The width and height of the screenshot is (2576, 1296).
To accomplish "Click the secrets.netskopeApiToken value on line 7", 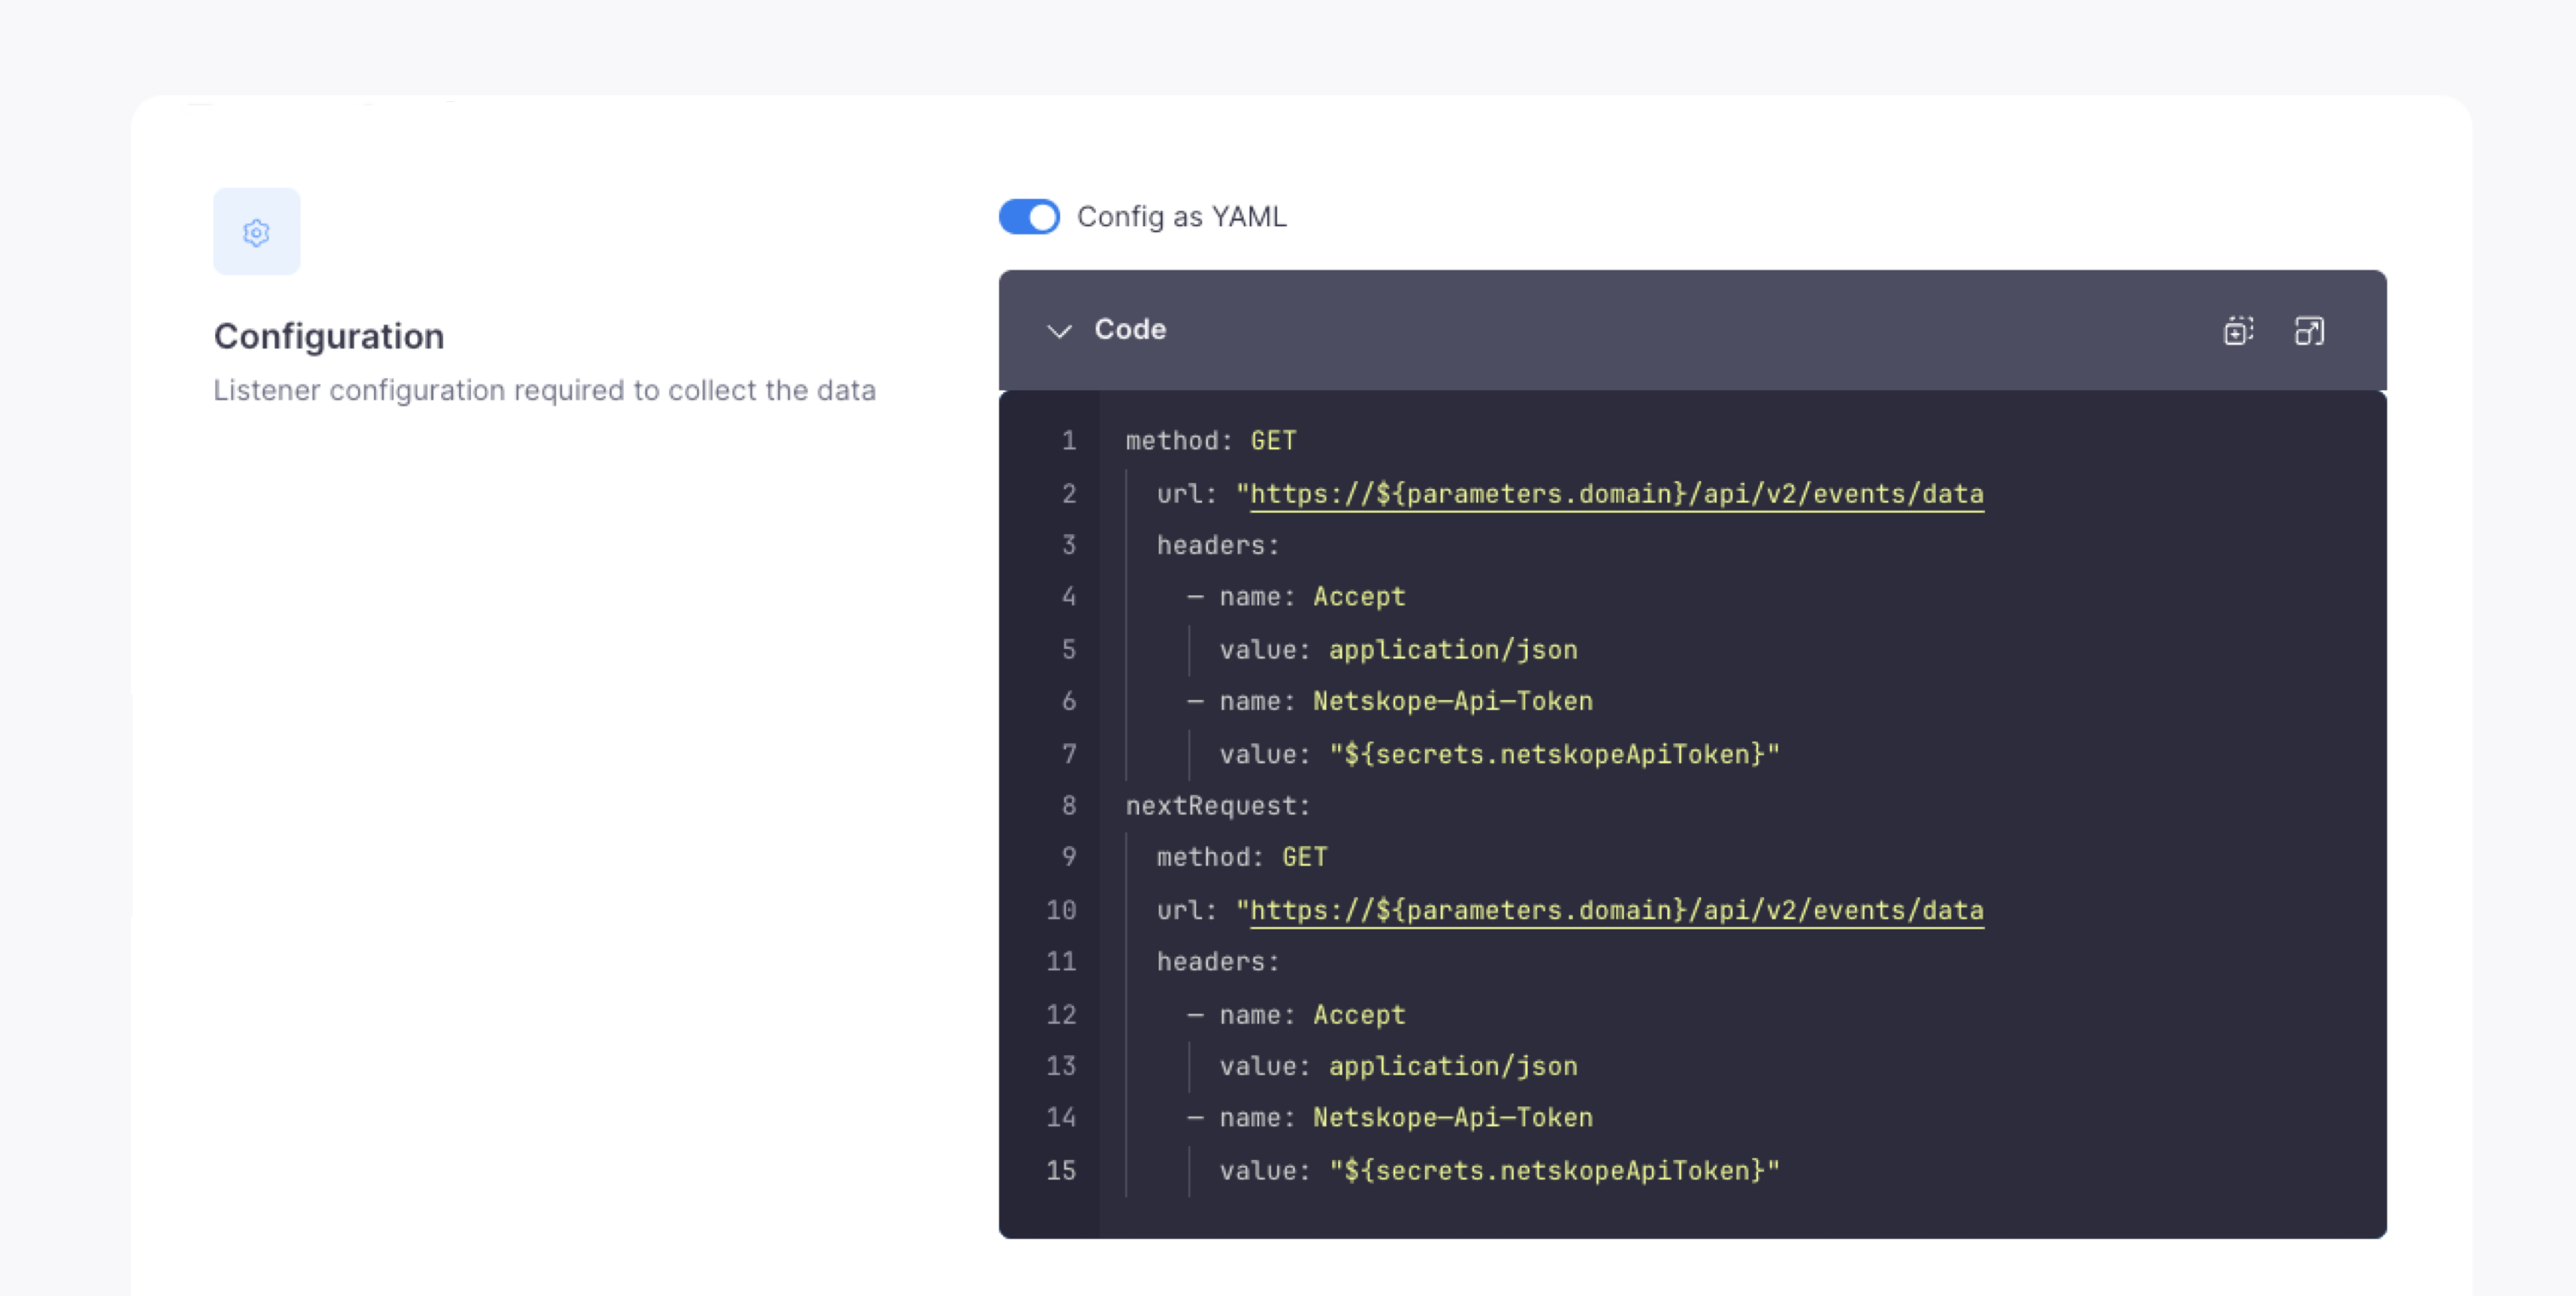I will (x=1553, y=754).
